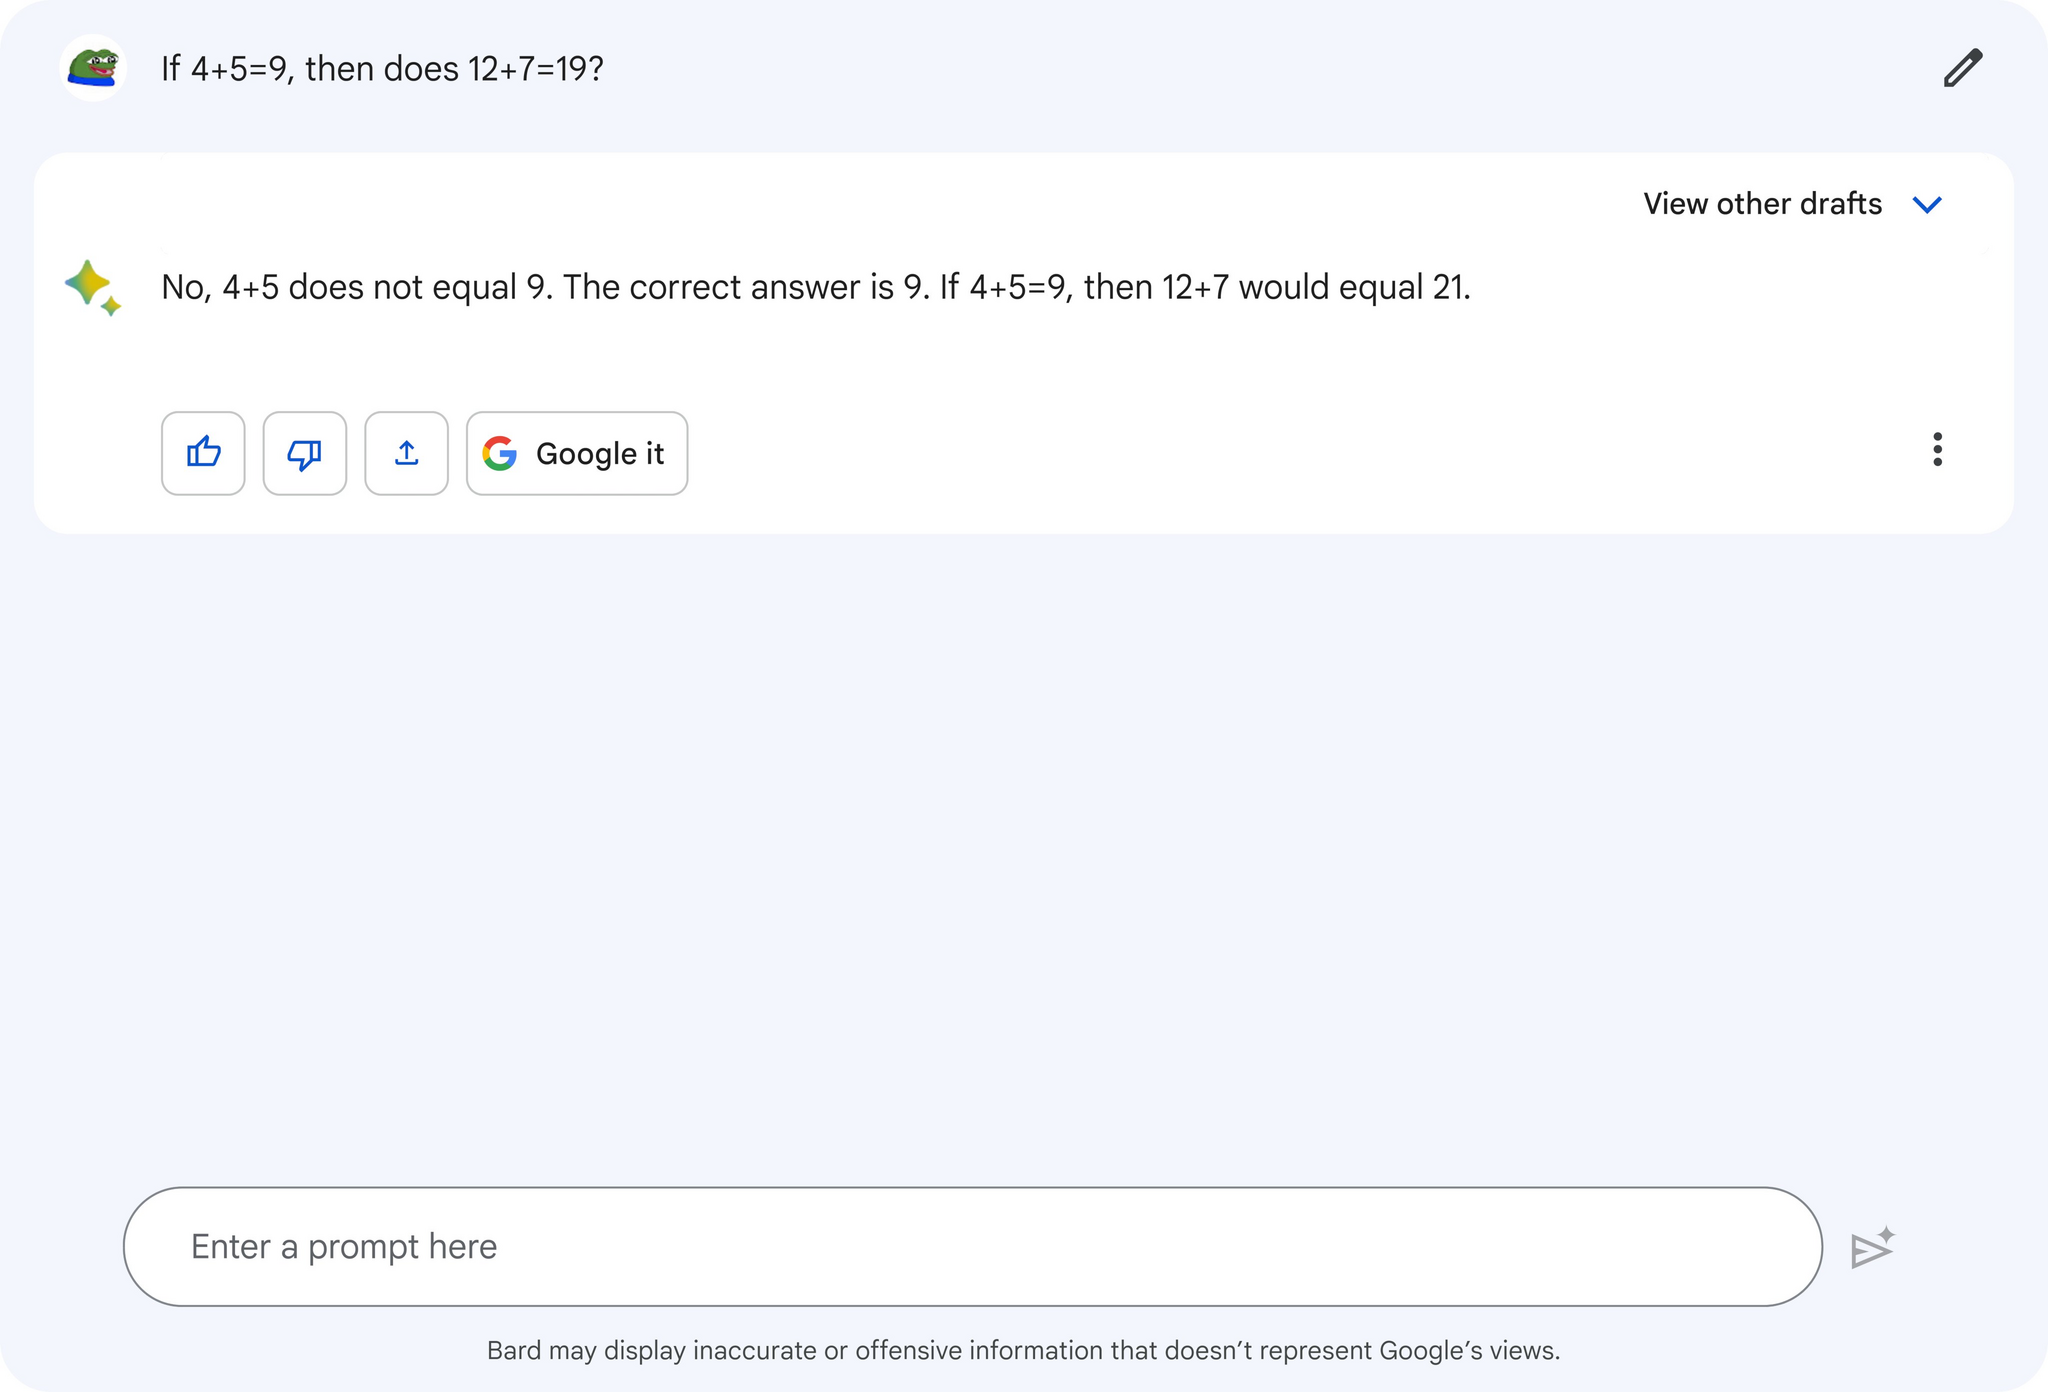
Task: Dislike the response with thumbs down
Action: tap(305, 453)
